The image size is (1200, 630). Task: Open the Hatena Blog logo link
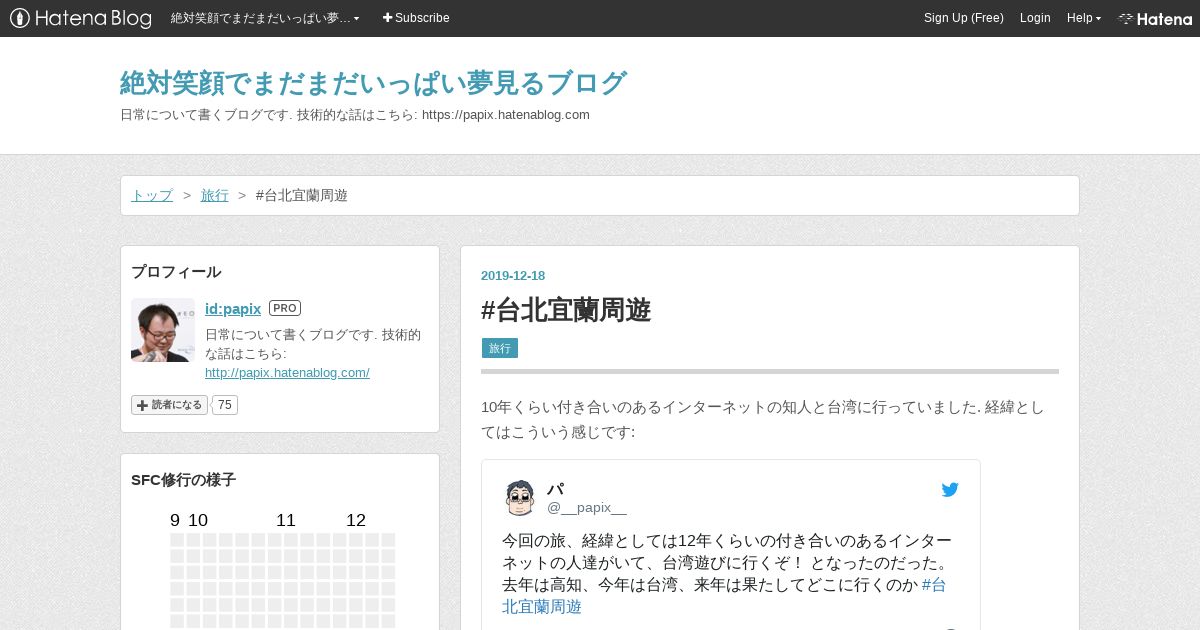click(x=81, y=18)
